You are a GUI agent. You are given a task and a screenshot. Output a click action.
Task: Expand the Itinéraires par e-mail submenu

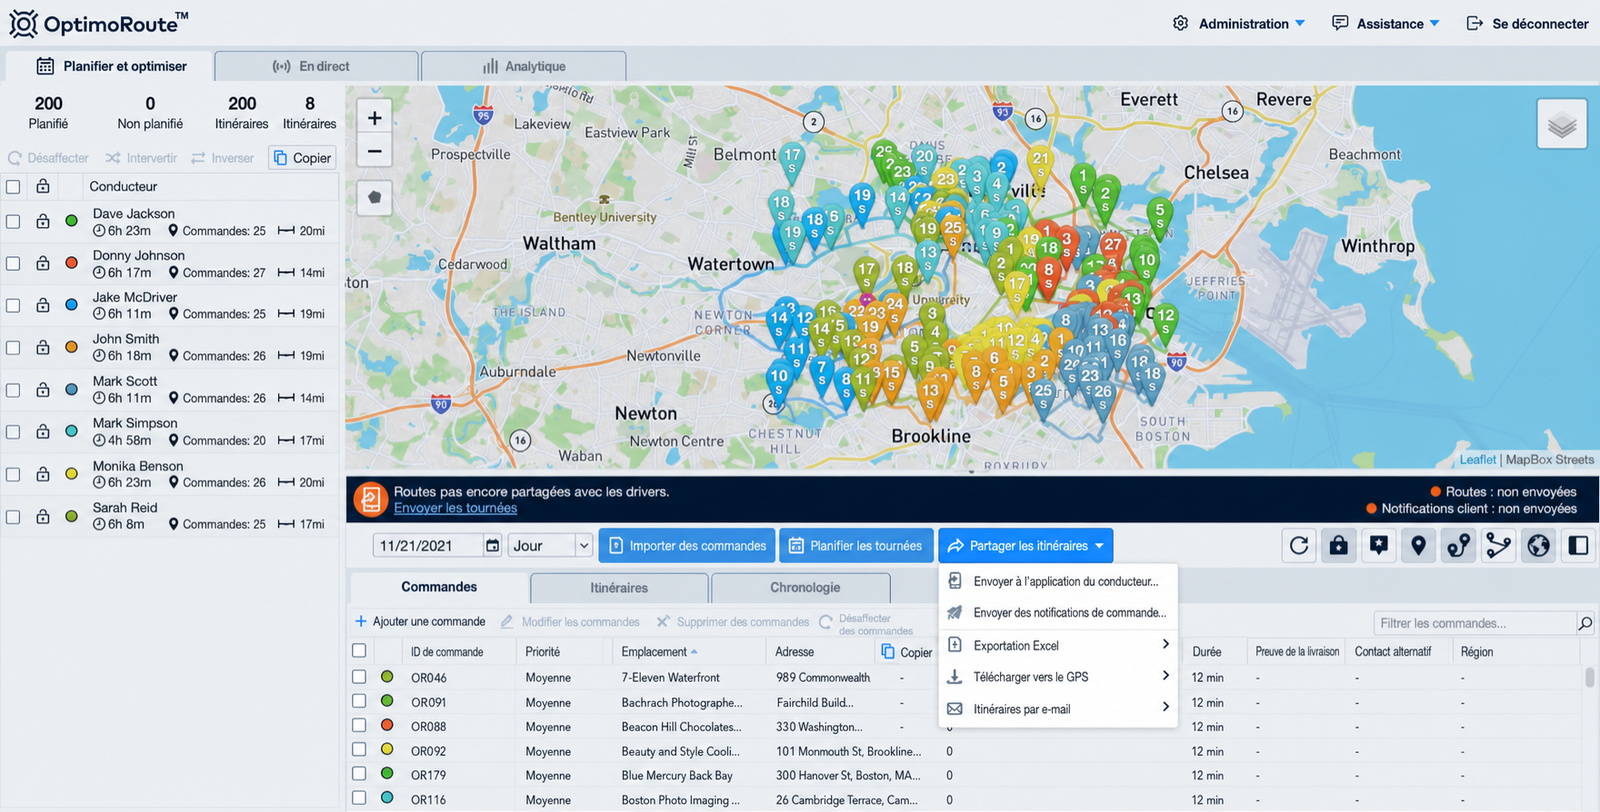tap(1058, 709)
